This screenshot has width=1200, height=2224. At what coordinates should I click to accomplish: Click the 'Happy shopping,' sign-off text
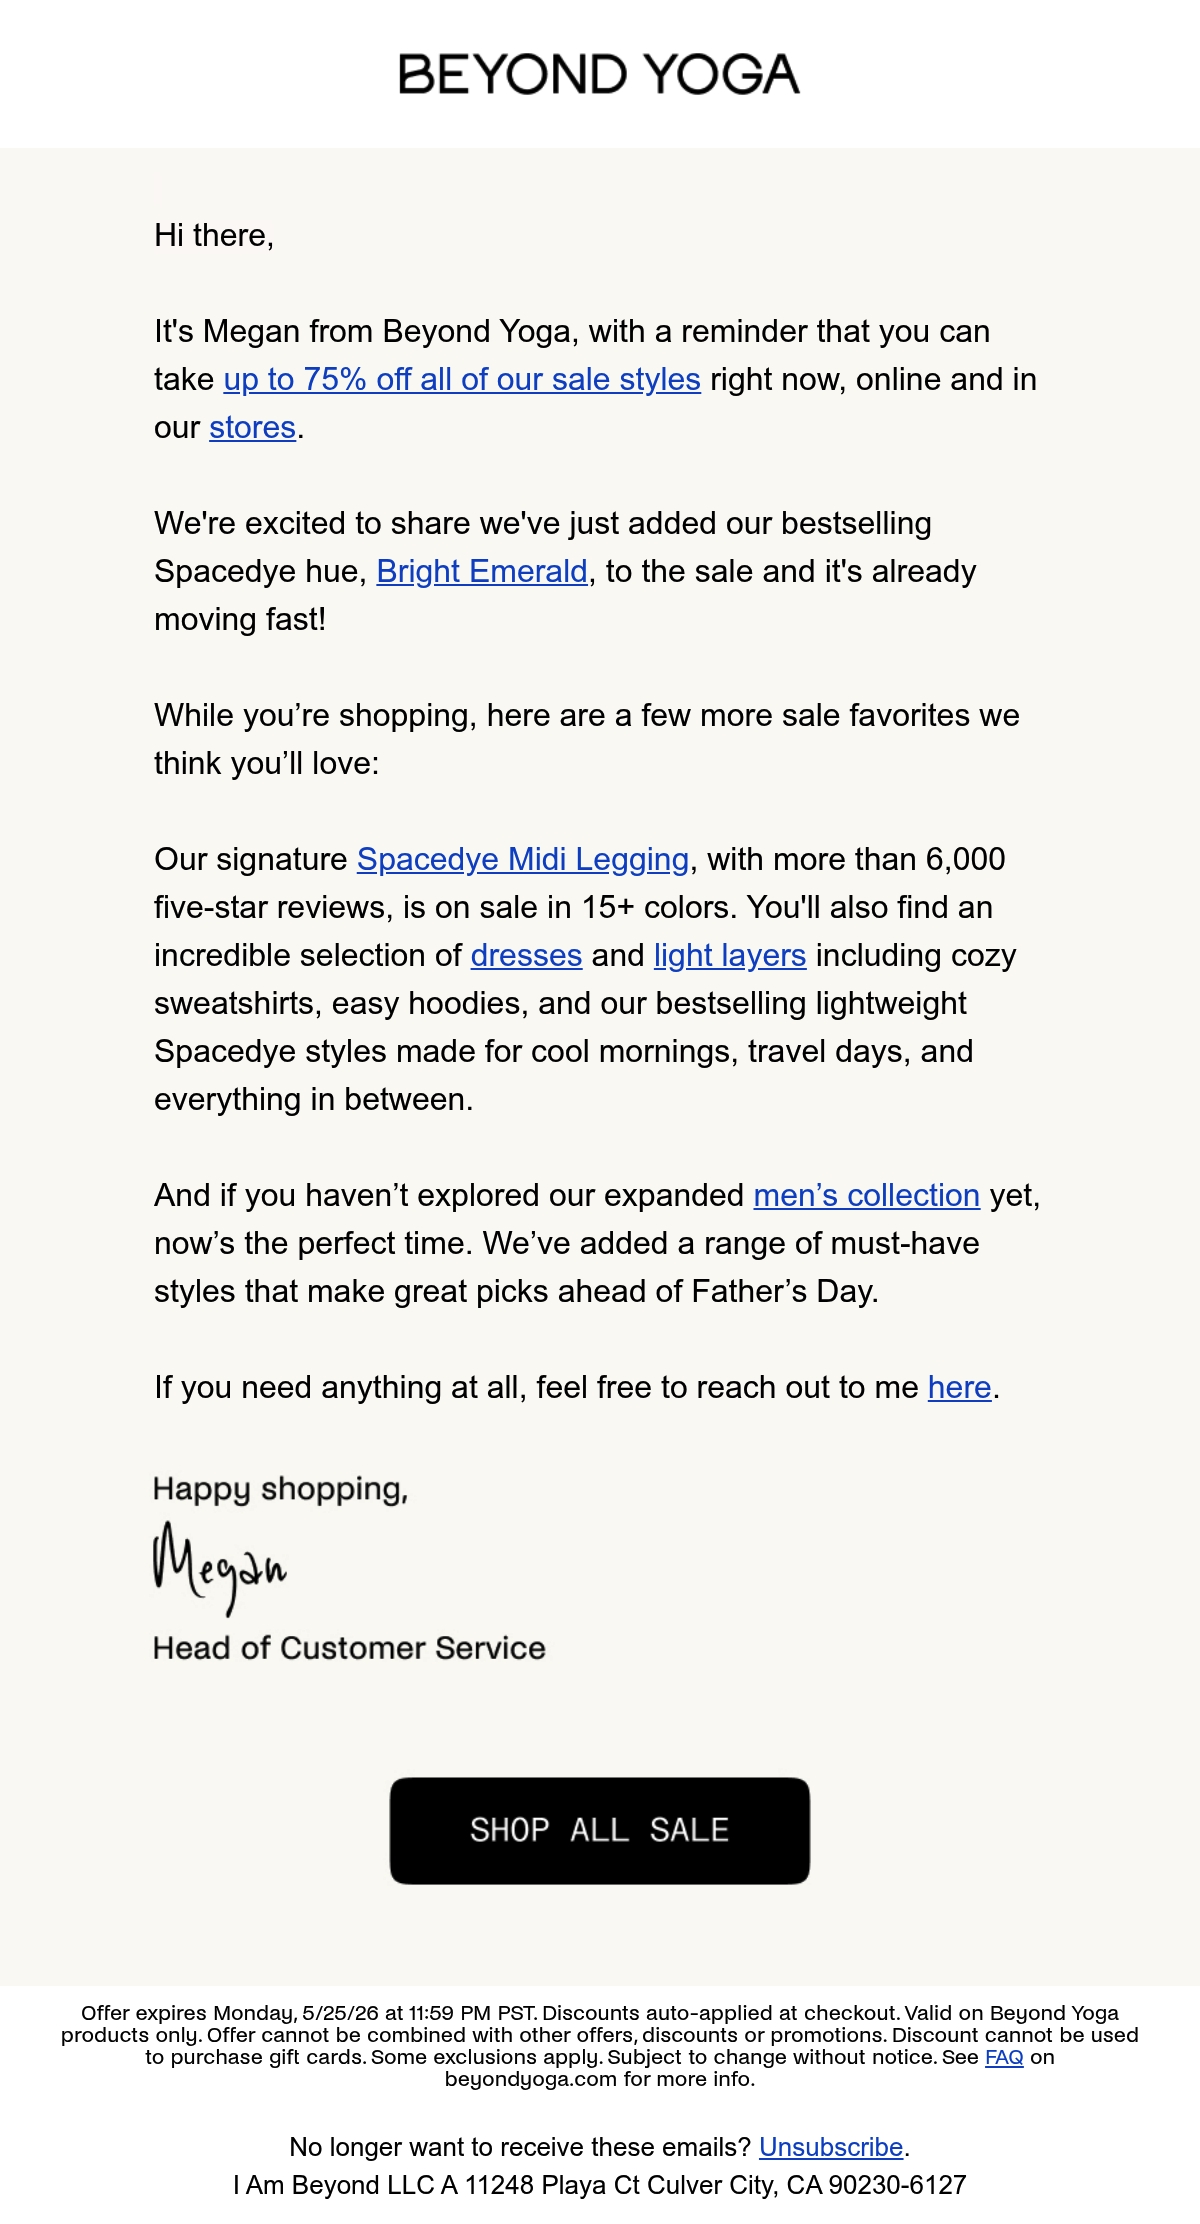281,1489
